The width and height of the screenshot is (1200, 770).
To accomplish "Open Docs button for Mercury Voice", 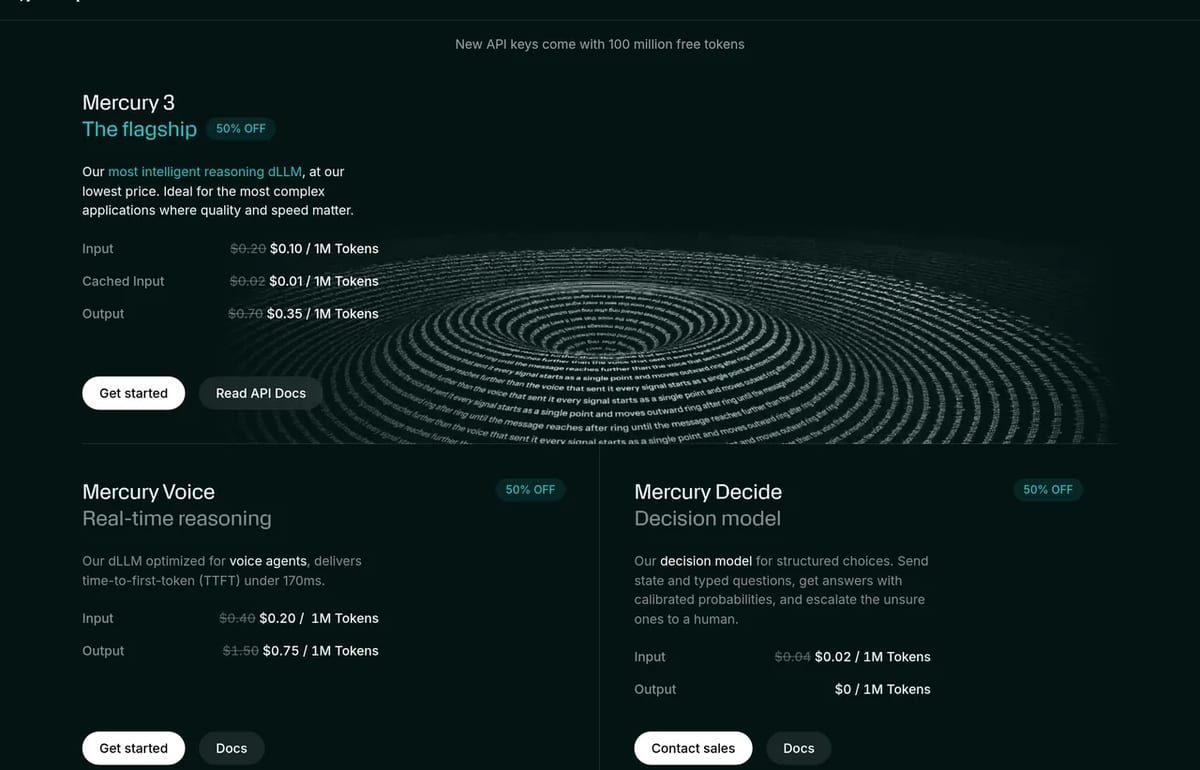I will point(231,748).
